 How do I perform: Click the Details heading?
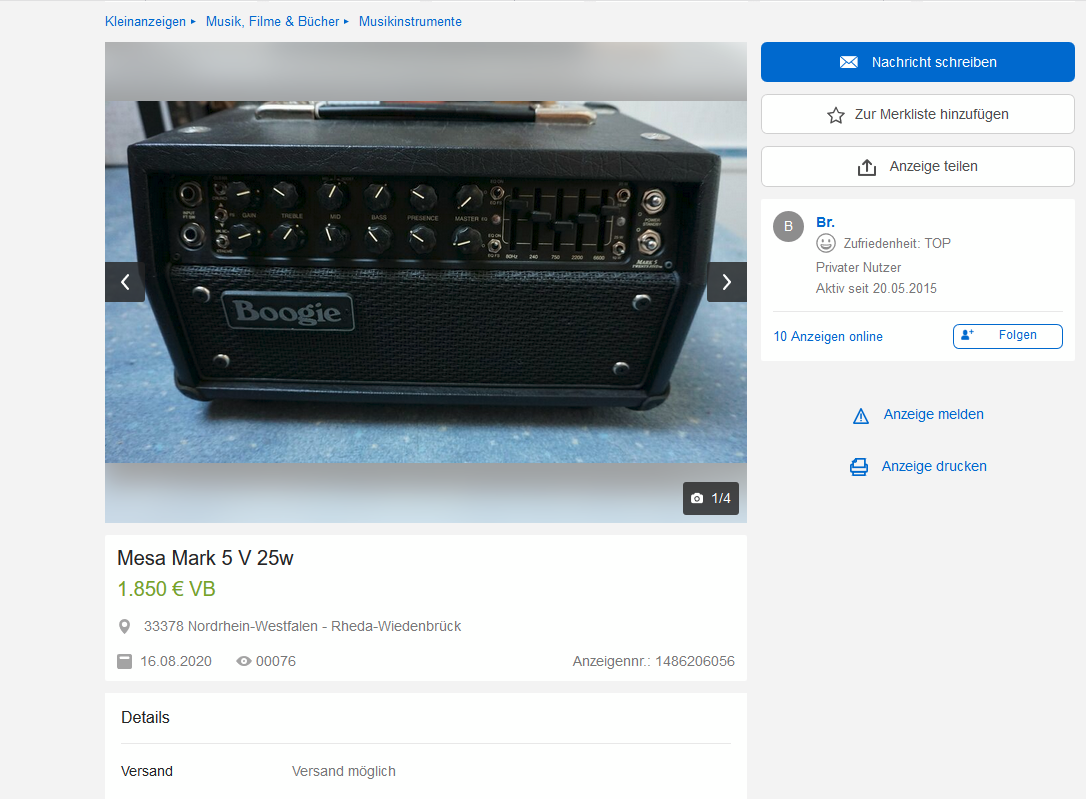click(x=145, y=717)
